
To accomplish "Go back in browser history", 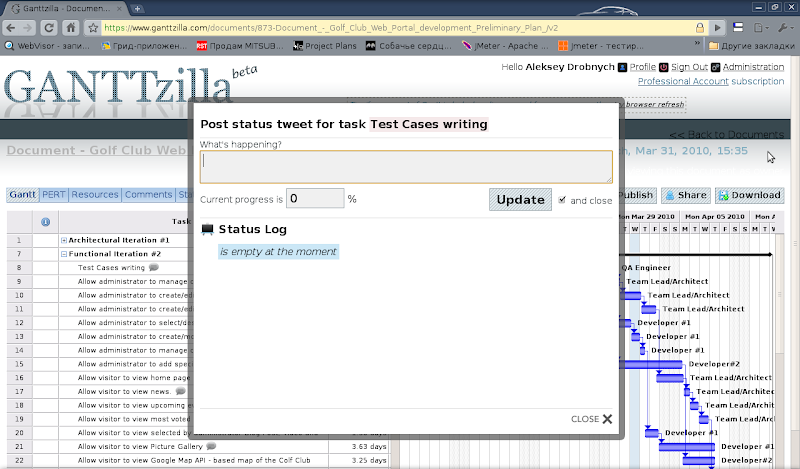I will 11,28.
